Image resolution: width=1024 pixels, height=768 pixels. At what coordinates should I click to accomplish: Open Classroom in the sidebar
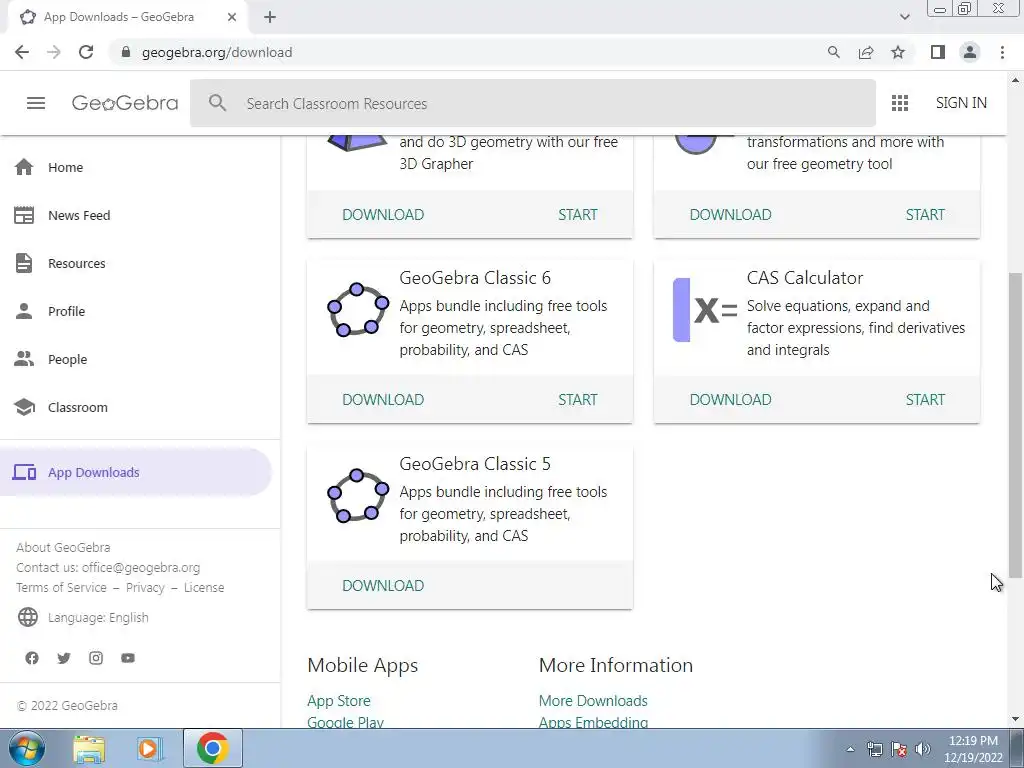78,407
